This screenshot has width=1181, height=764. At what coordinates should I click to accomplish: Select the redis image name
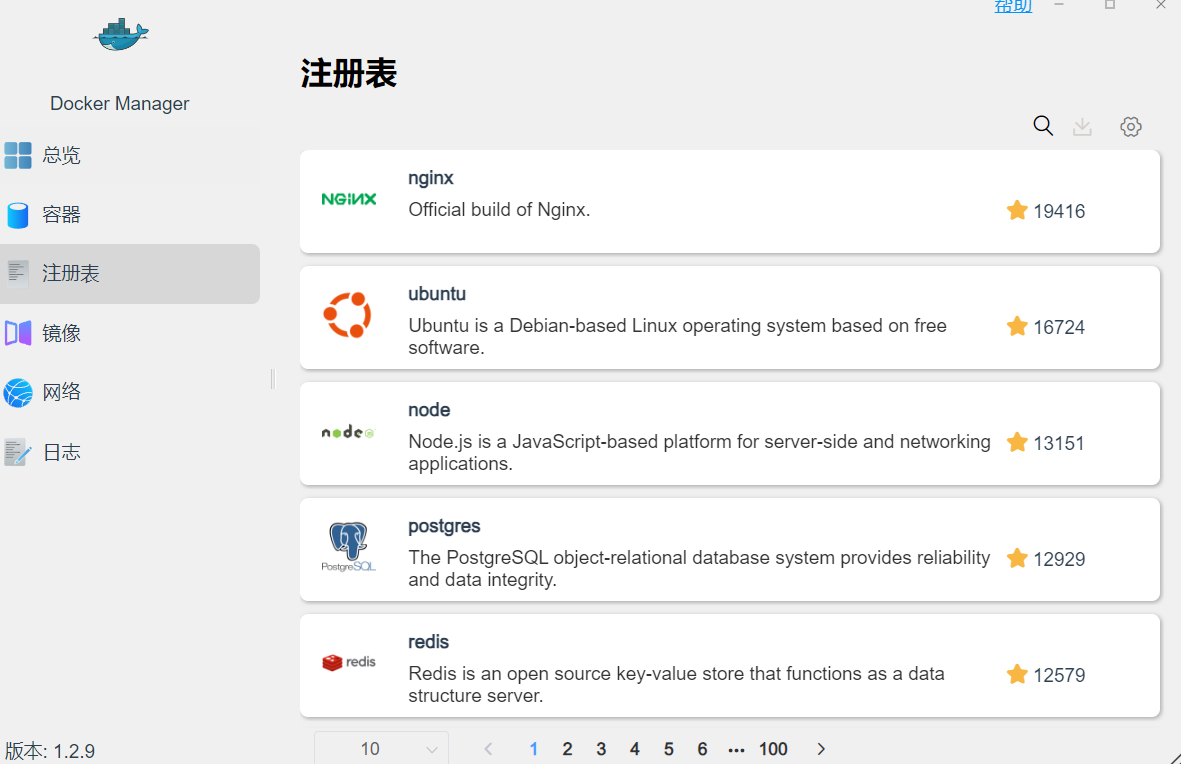click(x=429, y=642)
